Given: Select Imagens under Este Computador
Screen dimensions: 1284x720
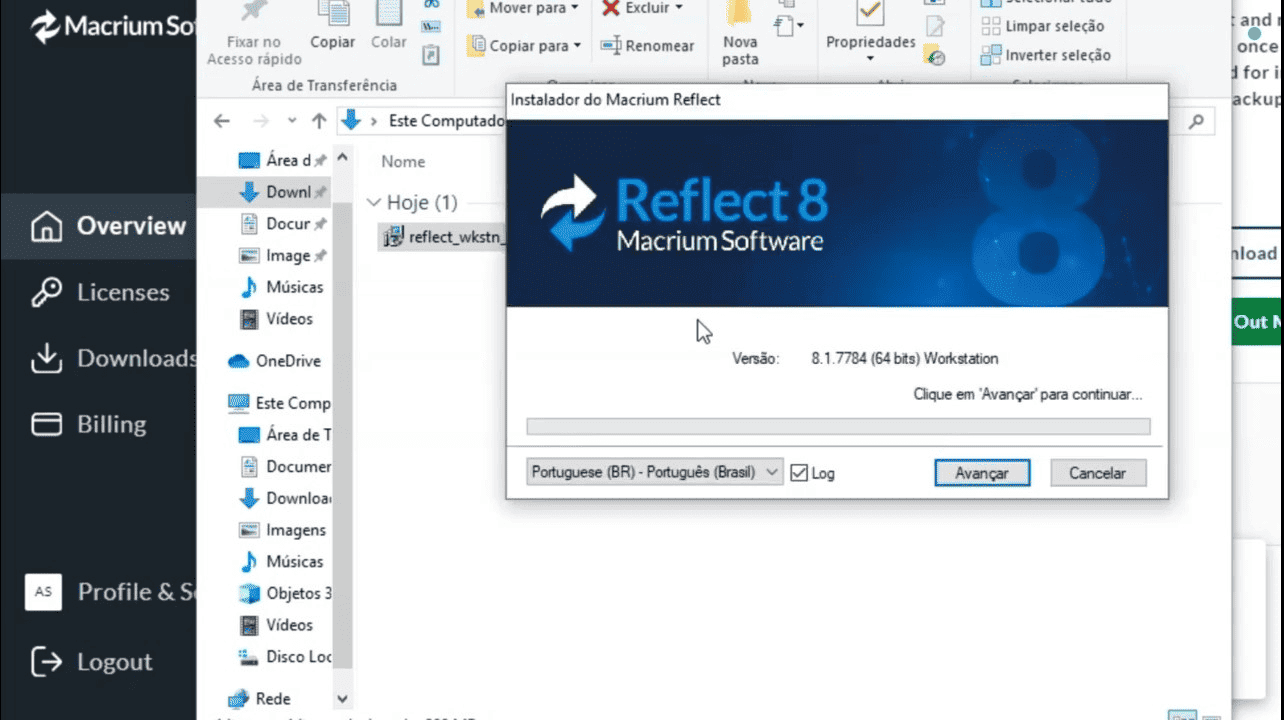Looking at the screenshot, I should [284, 530].
